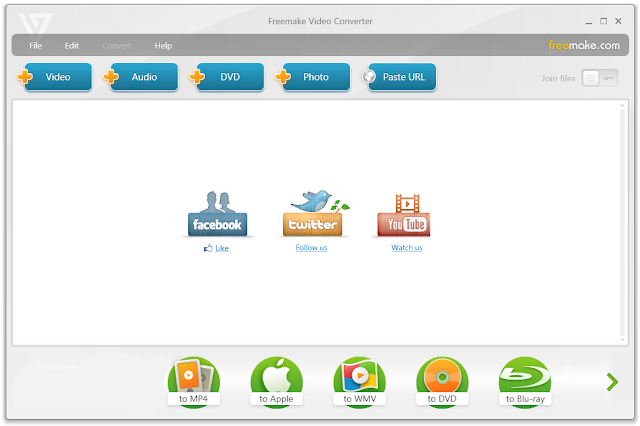Open the File menu
Image resolution: width=640 pixels, height=426 pixels.
click(x=36, y=46)
